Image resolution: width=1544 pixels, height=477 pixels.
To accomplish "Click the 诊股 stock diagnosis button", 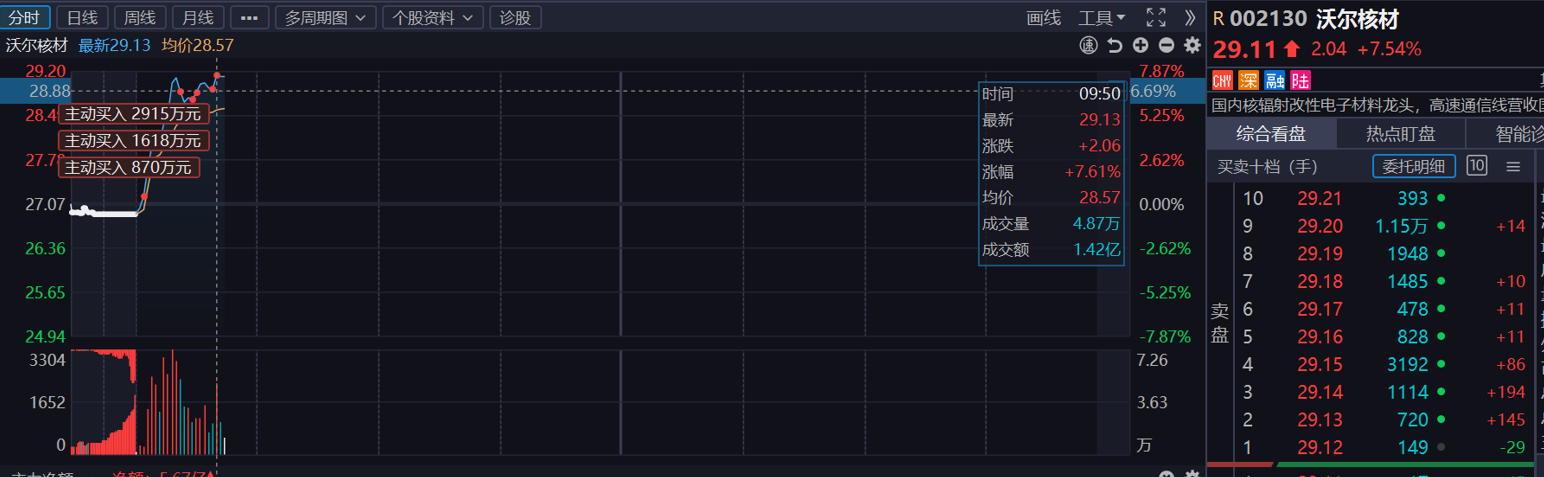I will tap(516, 17).
